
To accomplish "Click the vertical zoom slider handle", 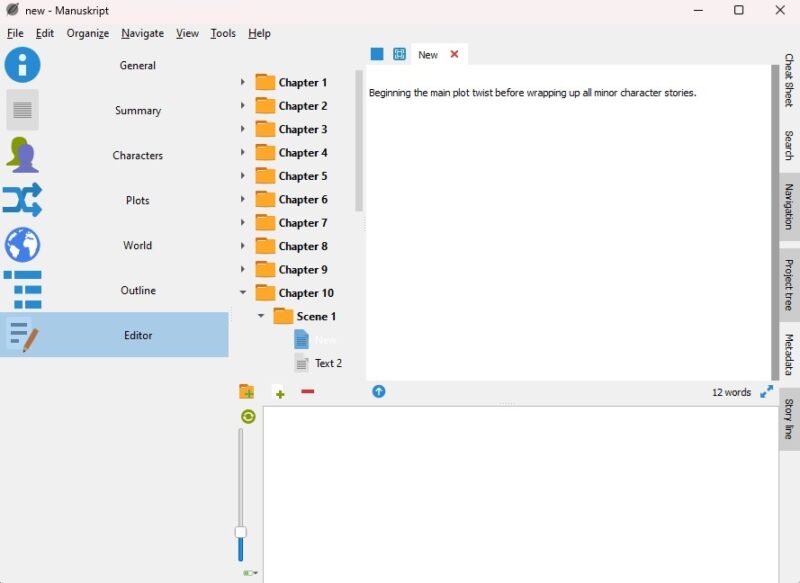I will coord(241,531).
